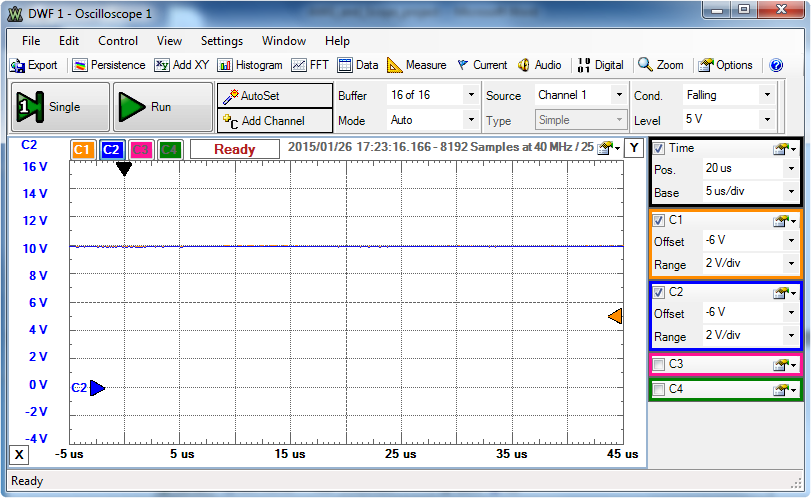Click the X axis button

pos(19,455)
